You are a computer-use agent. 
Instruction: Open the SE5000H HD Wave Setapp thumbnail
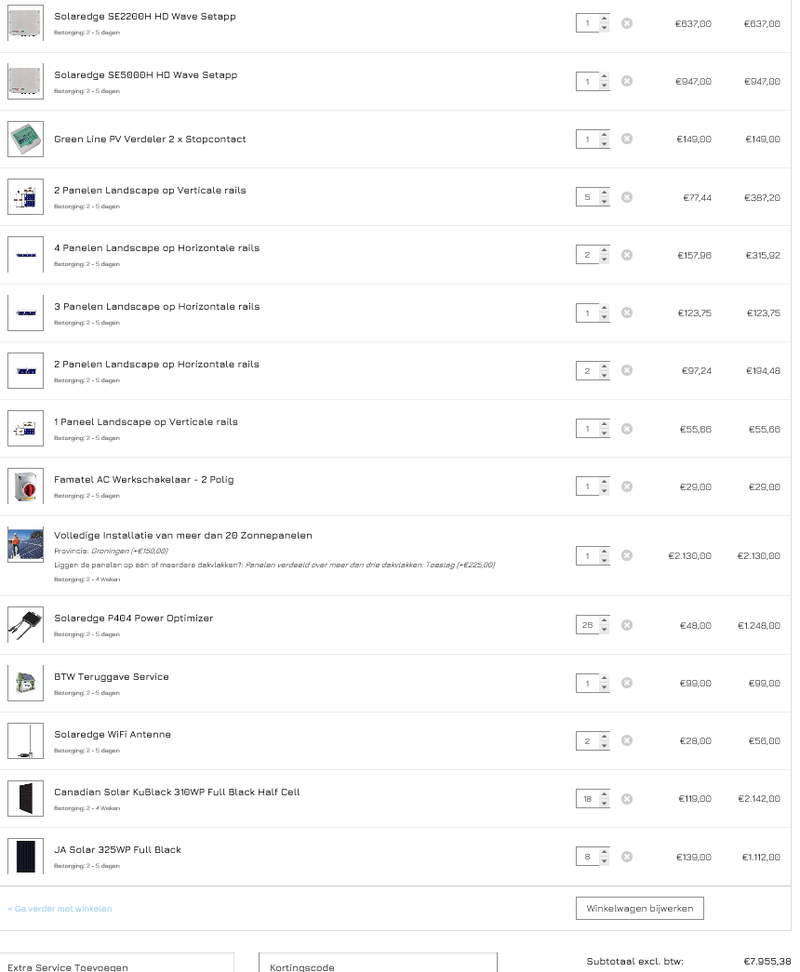click(x=25, y=81)
